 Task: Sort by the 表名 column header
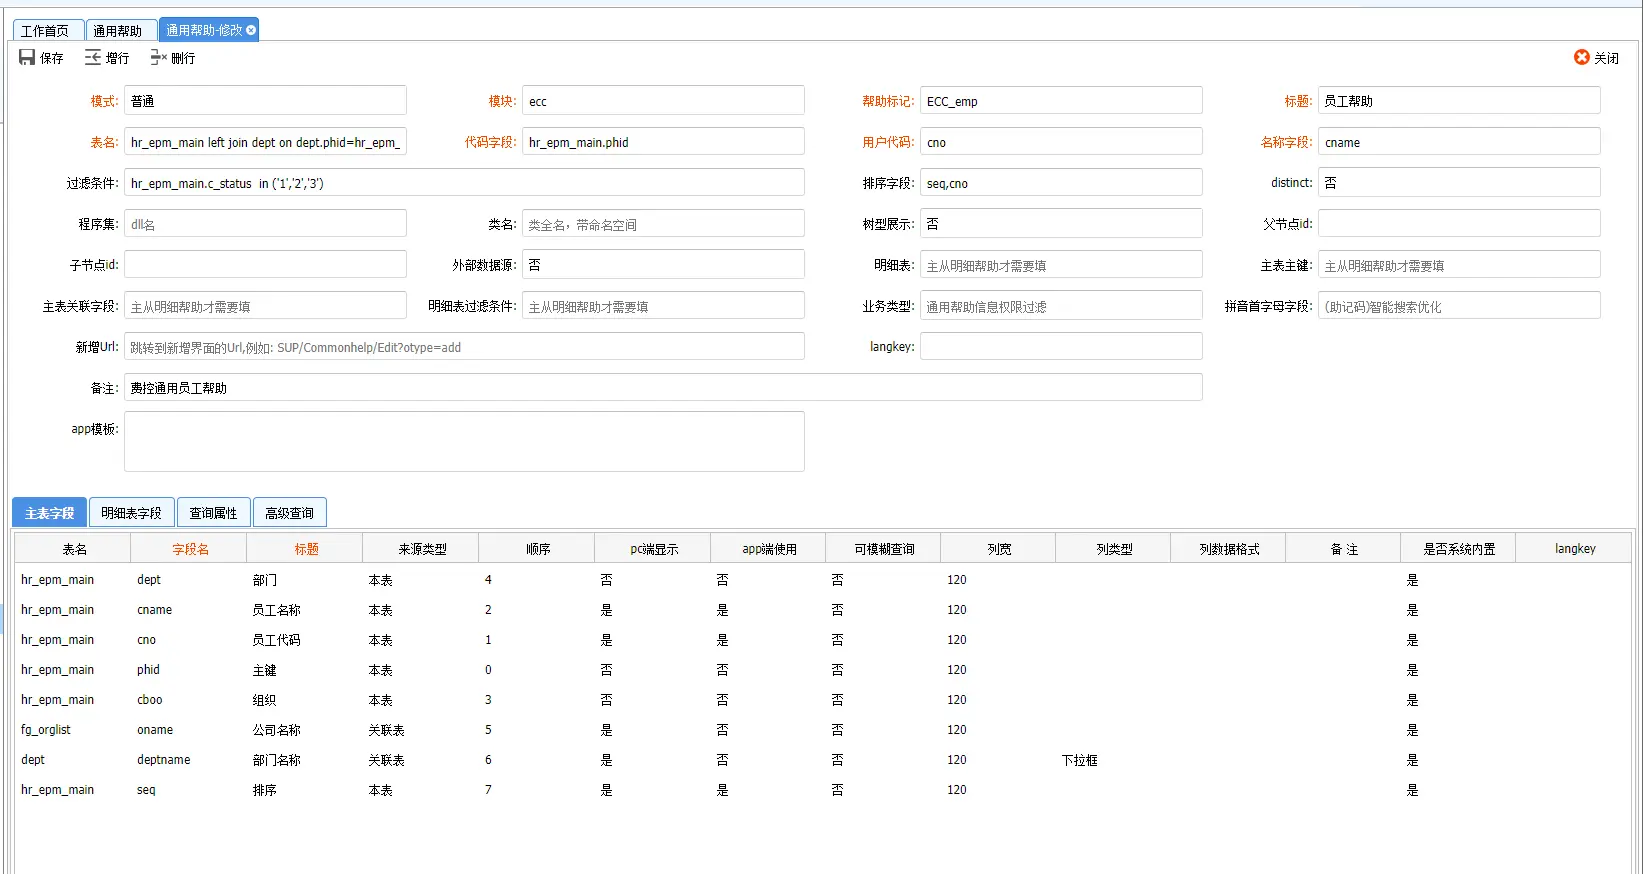click(x=74, y=548)
